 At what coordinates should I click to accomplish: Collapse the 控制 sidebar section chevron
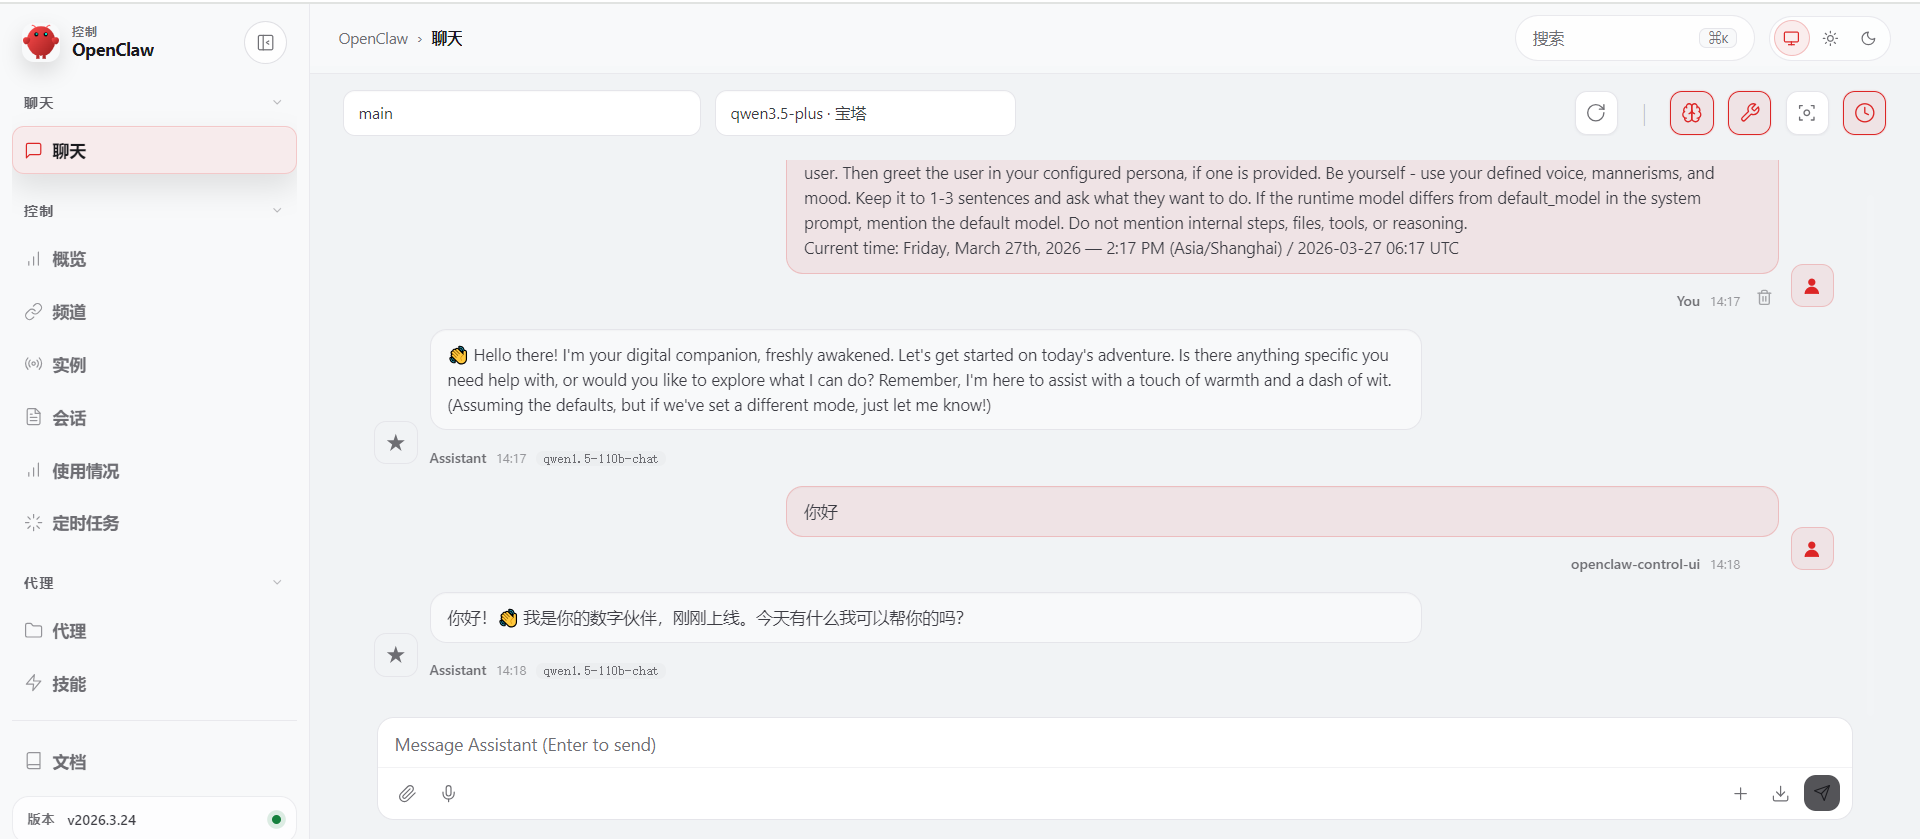(x=277, y=211)
